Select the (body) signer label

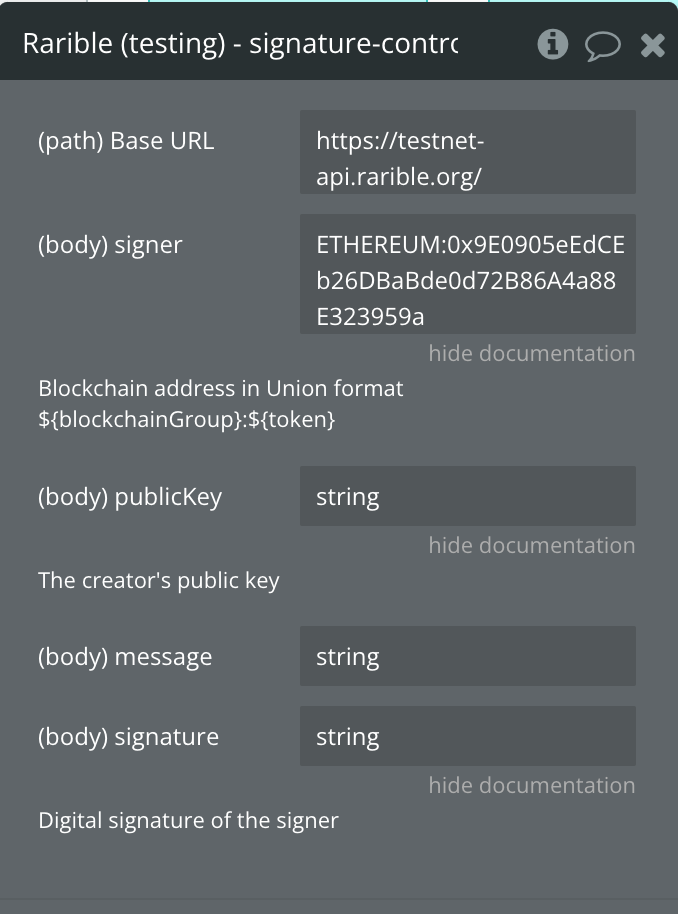tap(110, 245)
